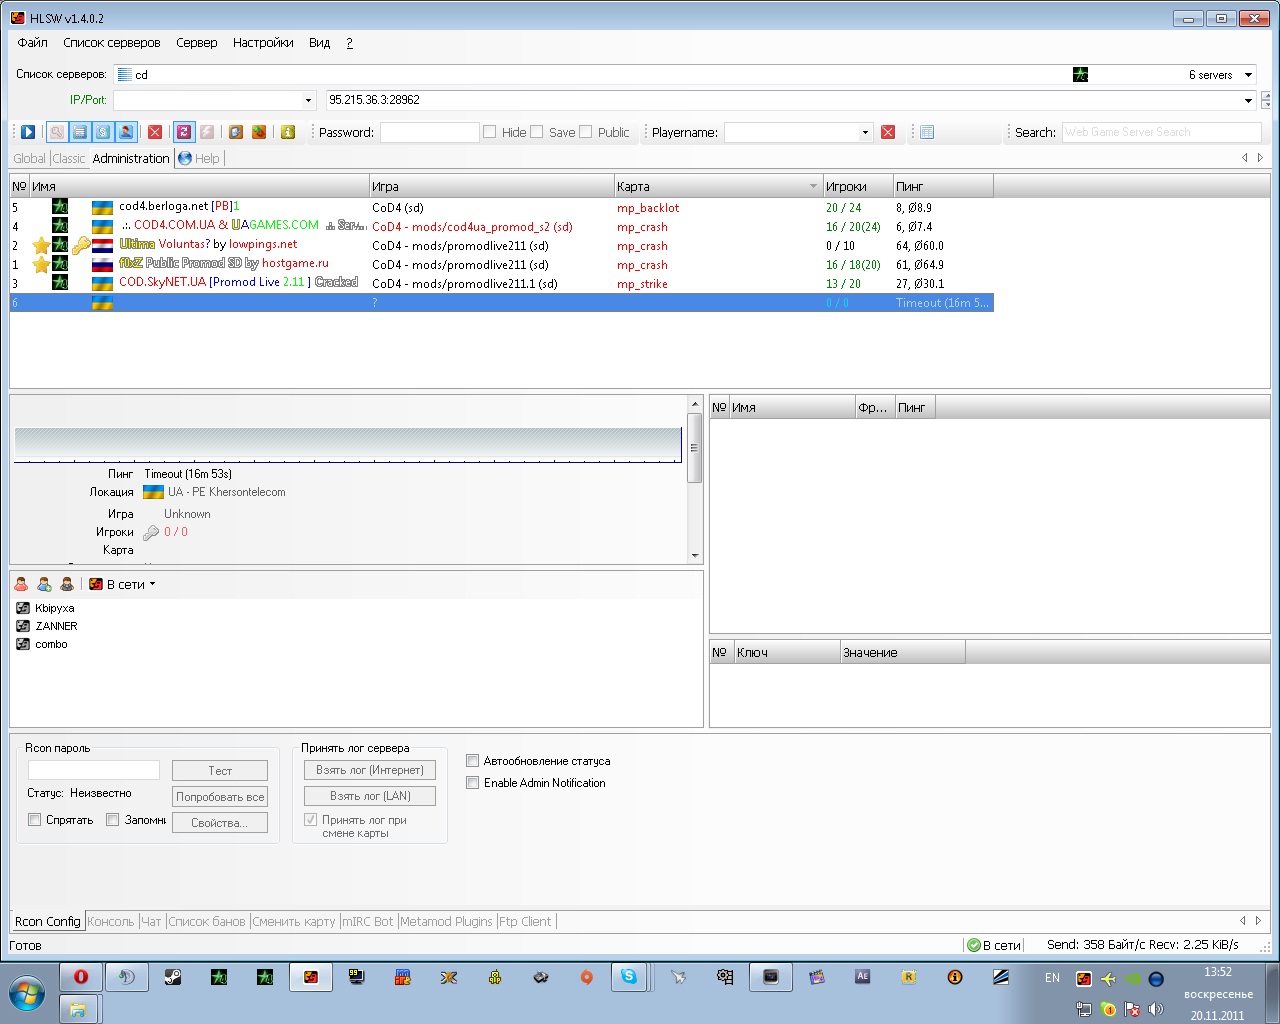Click the red X icon after panel toggles

tap(155, 132)
